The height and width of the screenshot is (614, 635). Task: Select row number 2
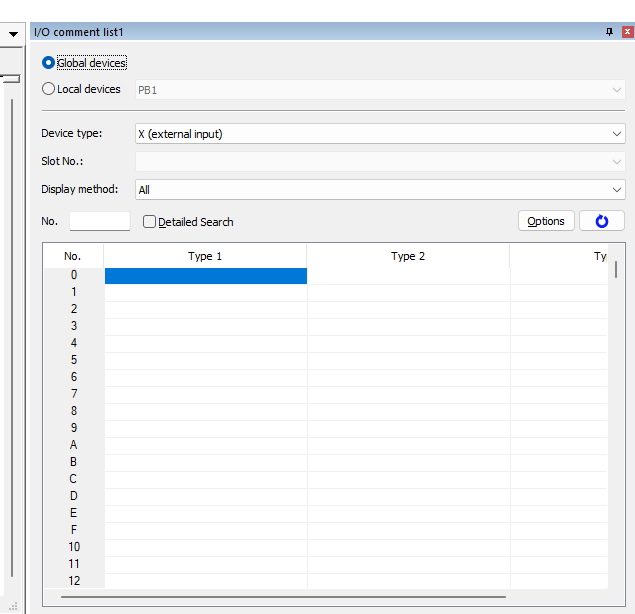click(74, 309)
